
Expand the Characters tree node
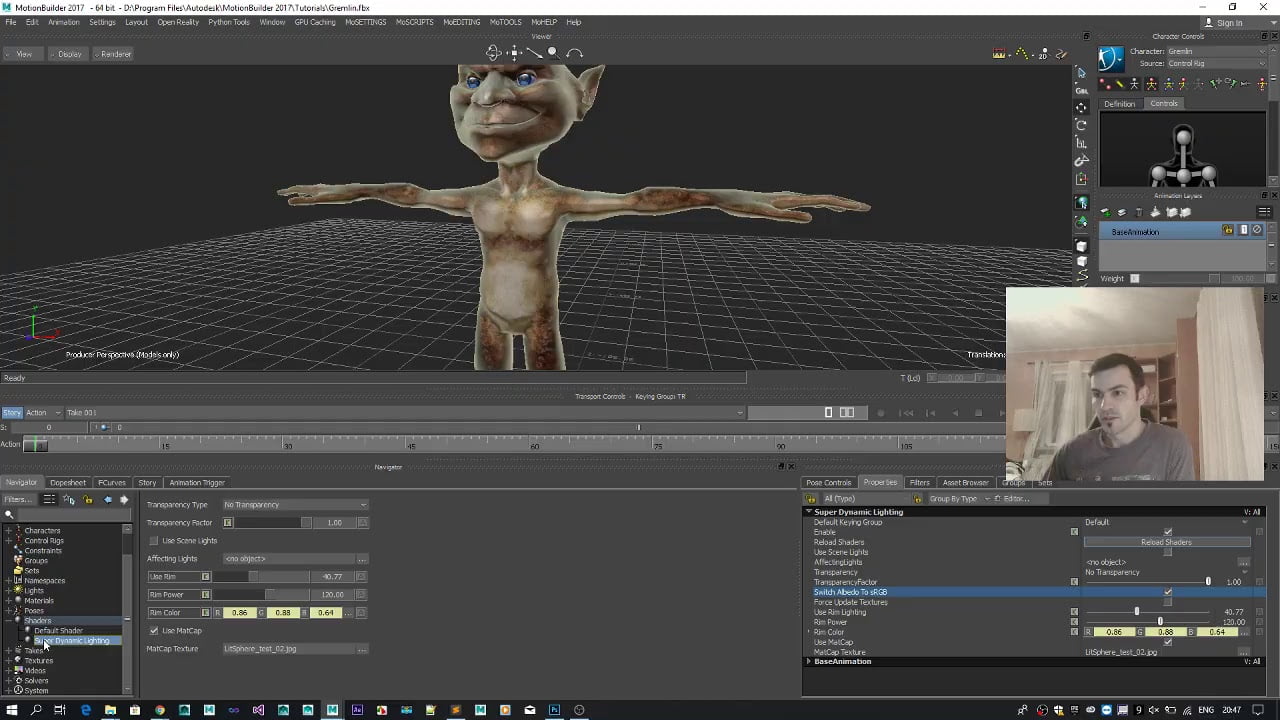[8, 531]
